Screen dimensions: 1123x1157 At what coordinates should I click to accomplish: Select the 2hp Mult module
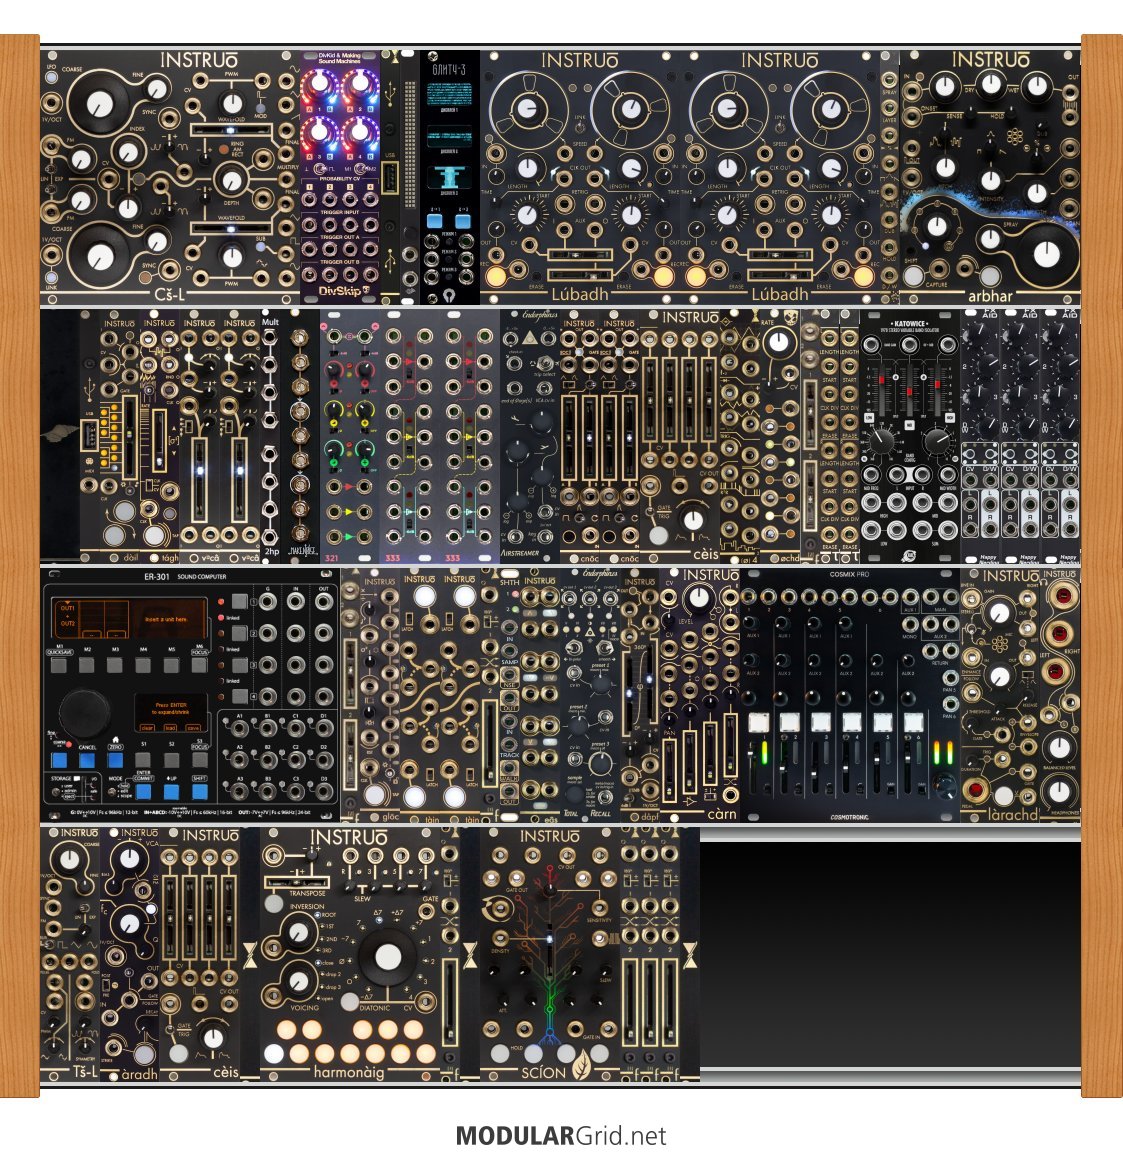pyautogui.click(x=271, y=436)
